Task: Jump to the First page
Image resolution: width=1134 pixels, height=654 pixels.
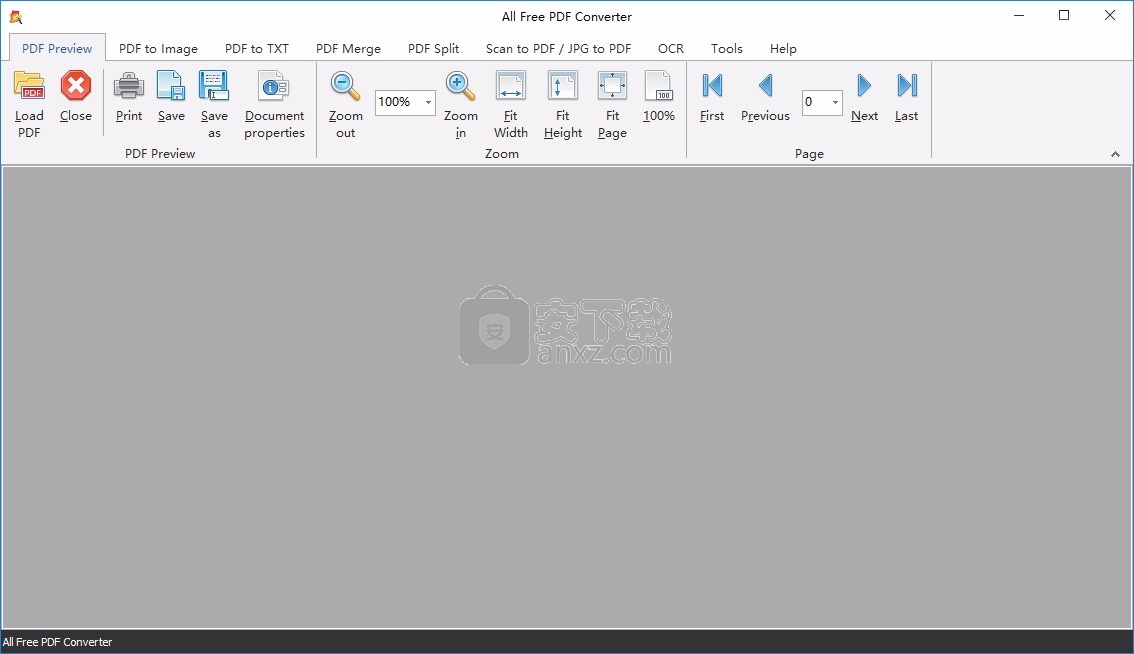Action: tap(712, 87)
